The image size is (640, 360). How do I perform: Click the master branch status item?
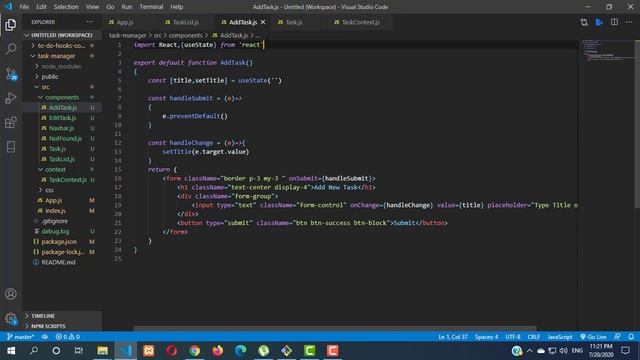coord(20,337)
